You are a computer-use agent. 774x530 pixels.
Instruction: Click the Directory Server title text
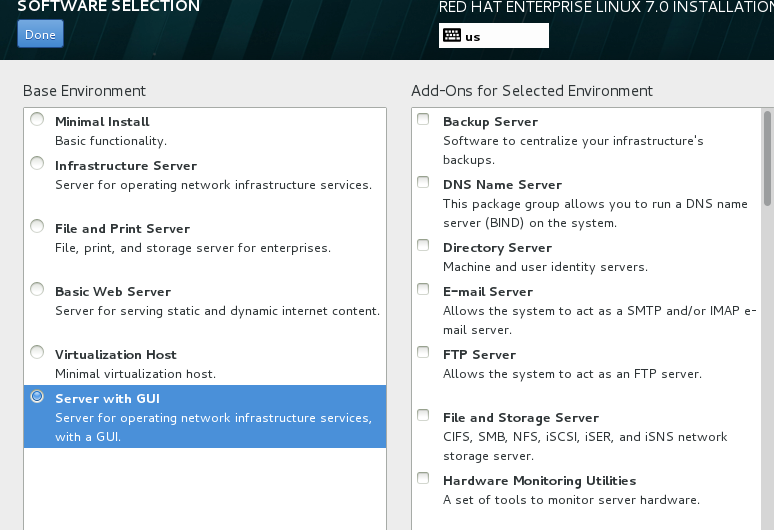coord(498,248)
